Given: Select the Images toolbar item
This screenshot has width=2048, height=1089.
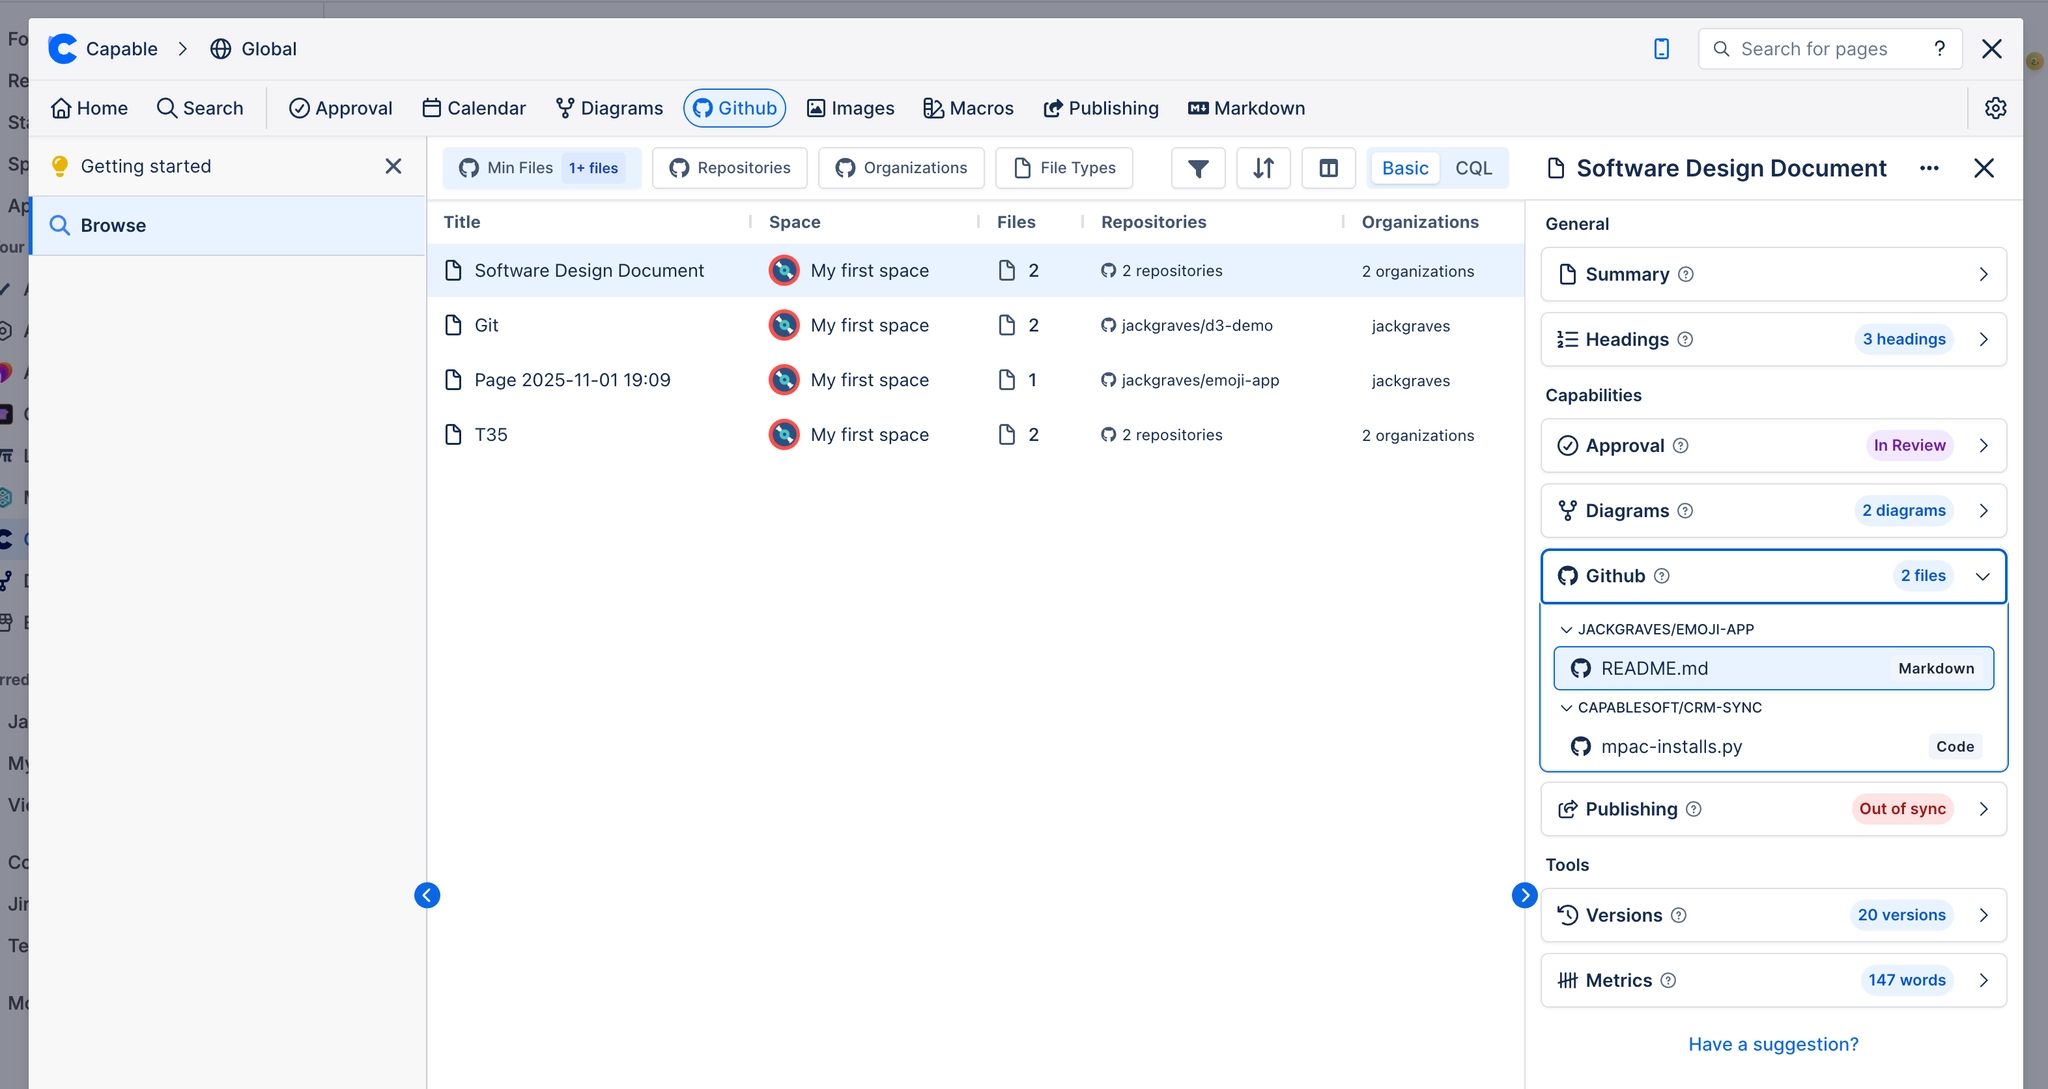Looking at the screenshot, I should click(849, 108).
